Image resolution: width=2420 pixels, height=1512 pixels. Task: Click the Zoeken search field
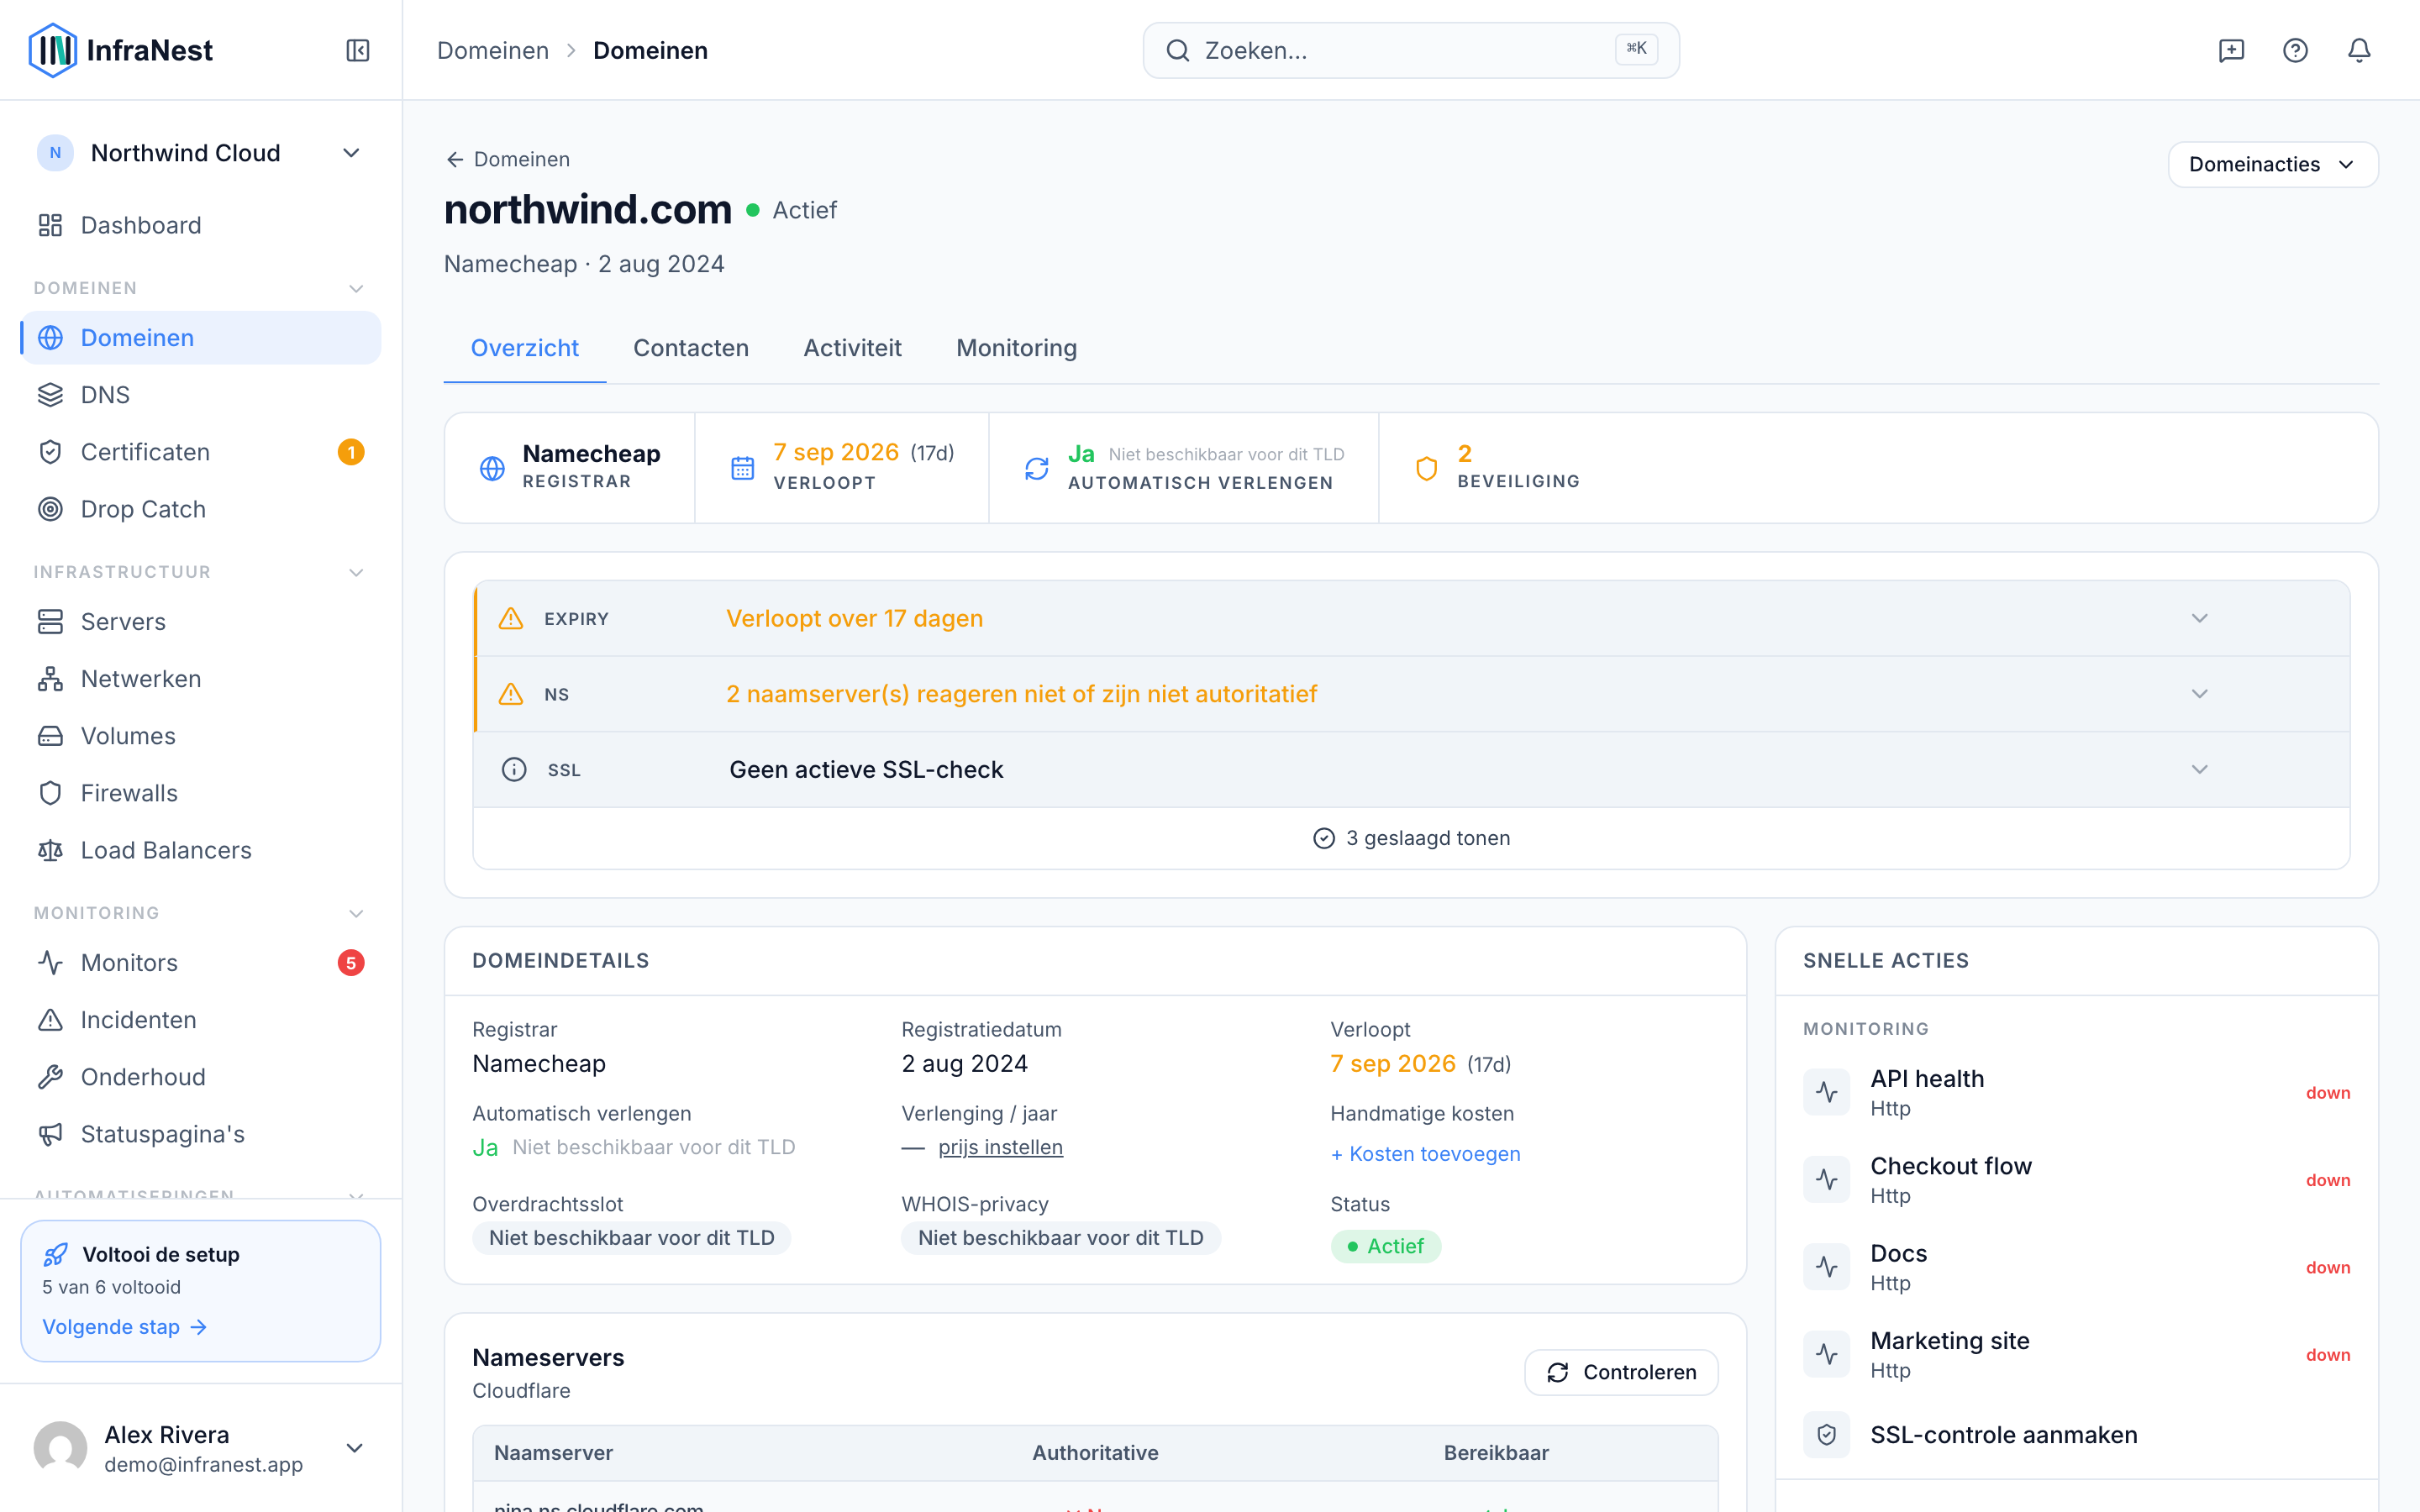point(1411,50)
